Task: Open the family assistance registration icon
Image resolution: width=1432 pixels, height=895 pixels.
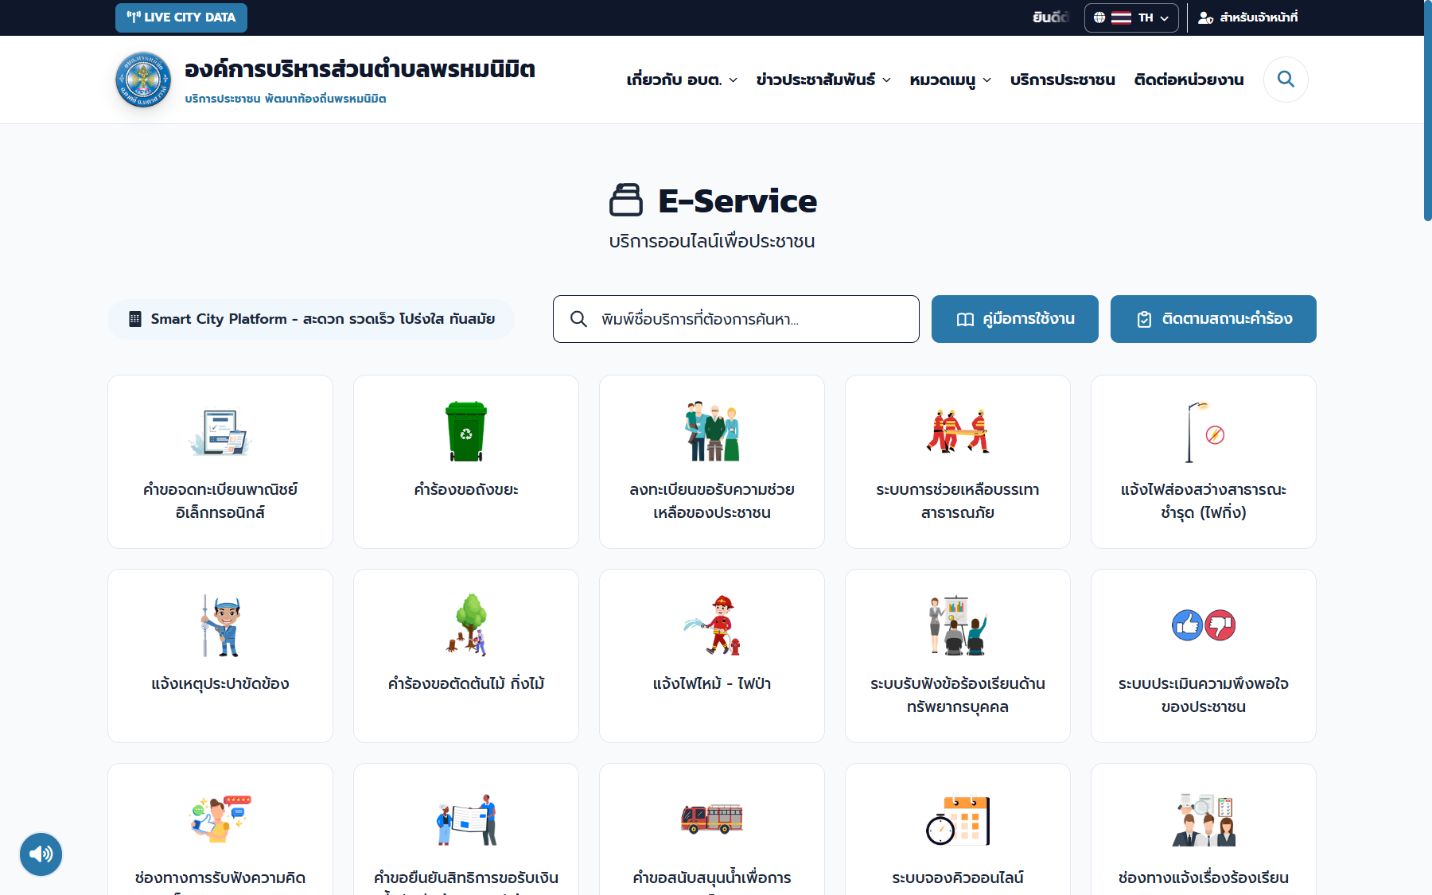Action: pyautogui.click(x=712, y=431)
